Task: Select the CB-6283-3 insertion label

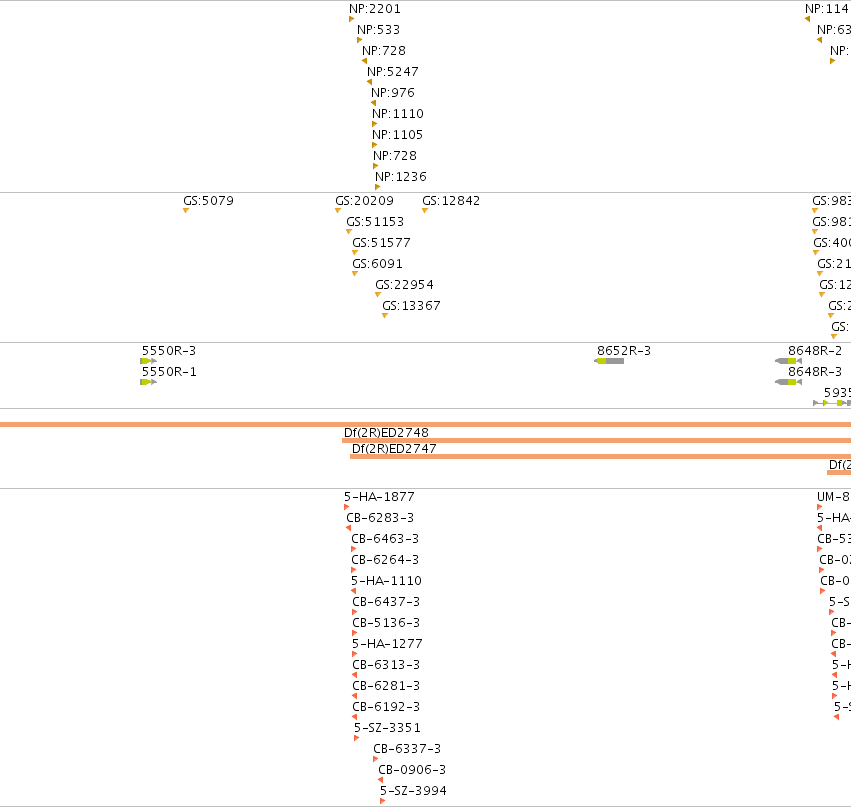Action: coord(380,518)
